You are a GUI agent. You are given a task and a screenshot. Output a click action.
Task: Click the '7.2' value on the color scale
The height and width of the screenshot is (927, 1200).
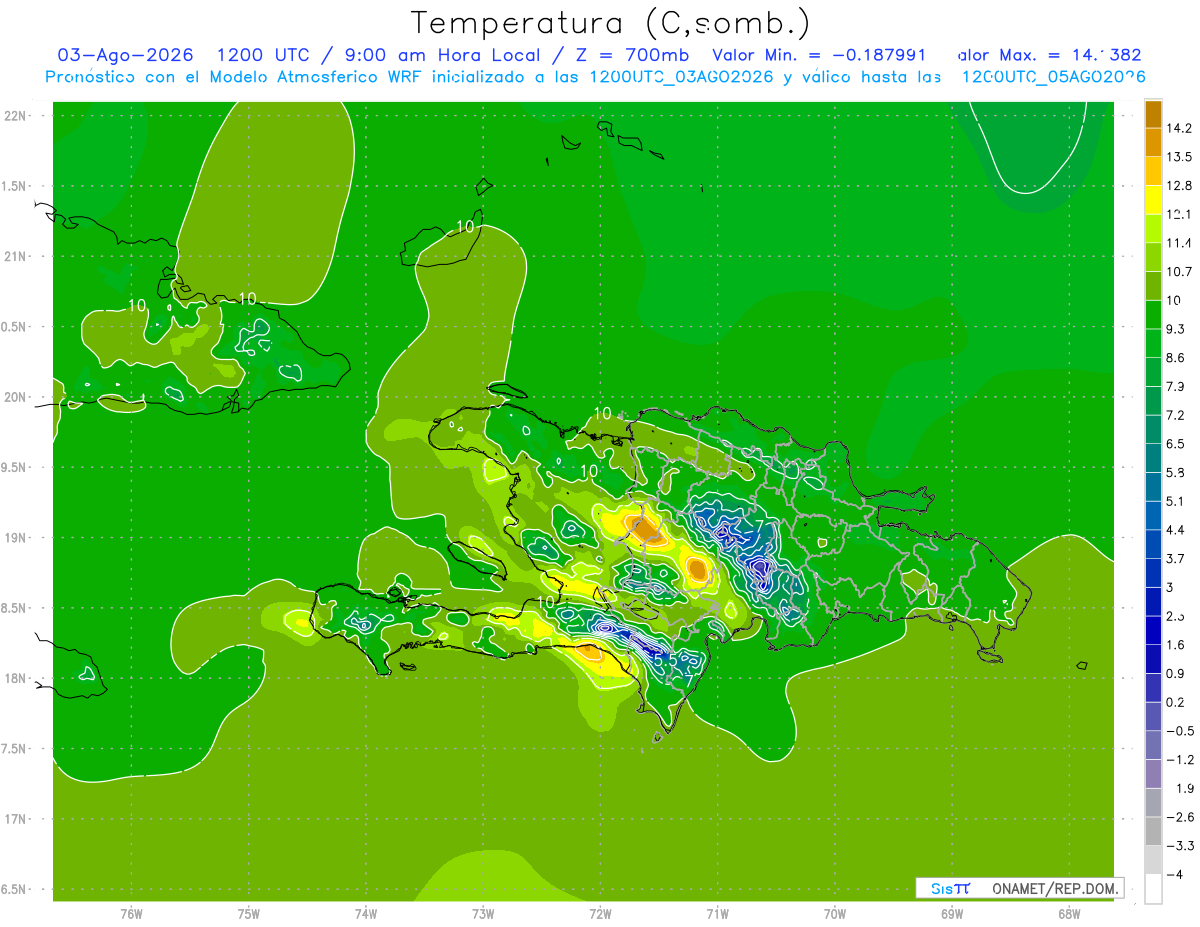(x=1176, y=415)
